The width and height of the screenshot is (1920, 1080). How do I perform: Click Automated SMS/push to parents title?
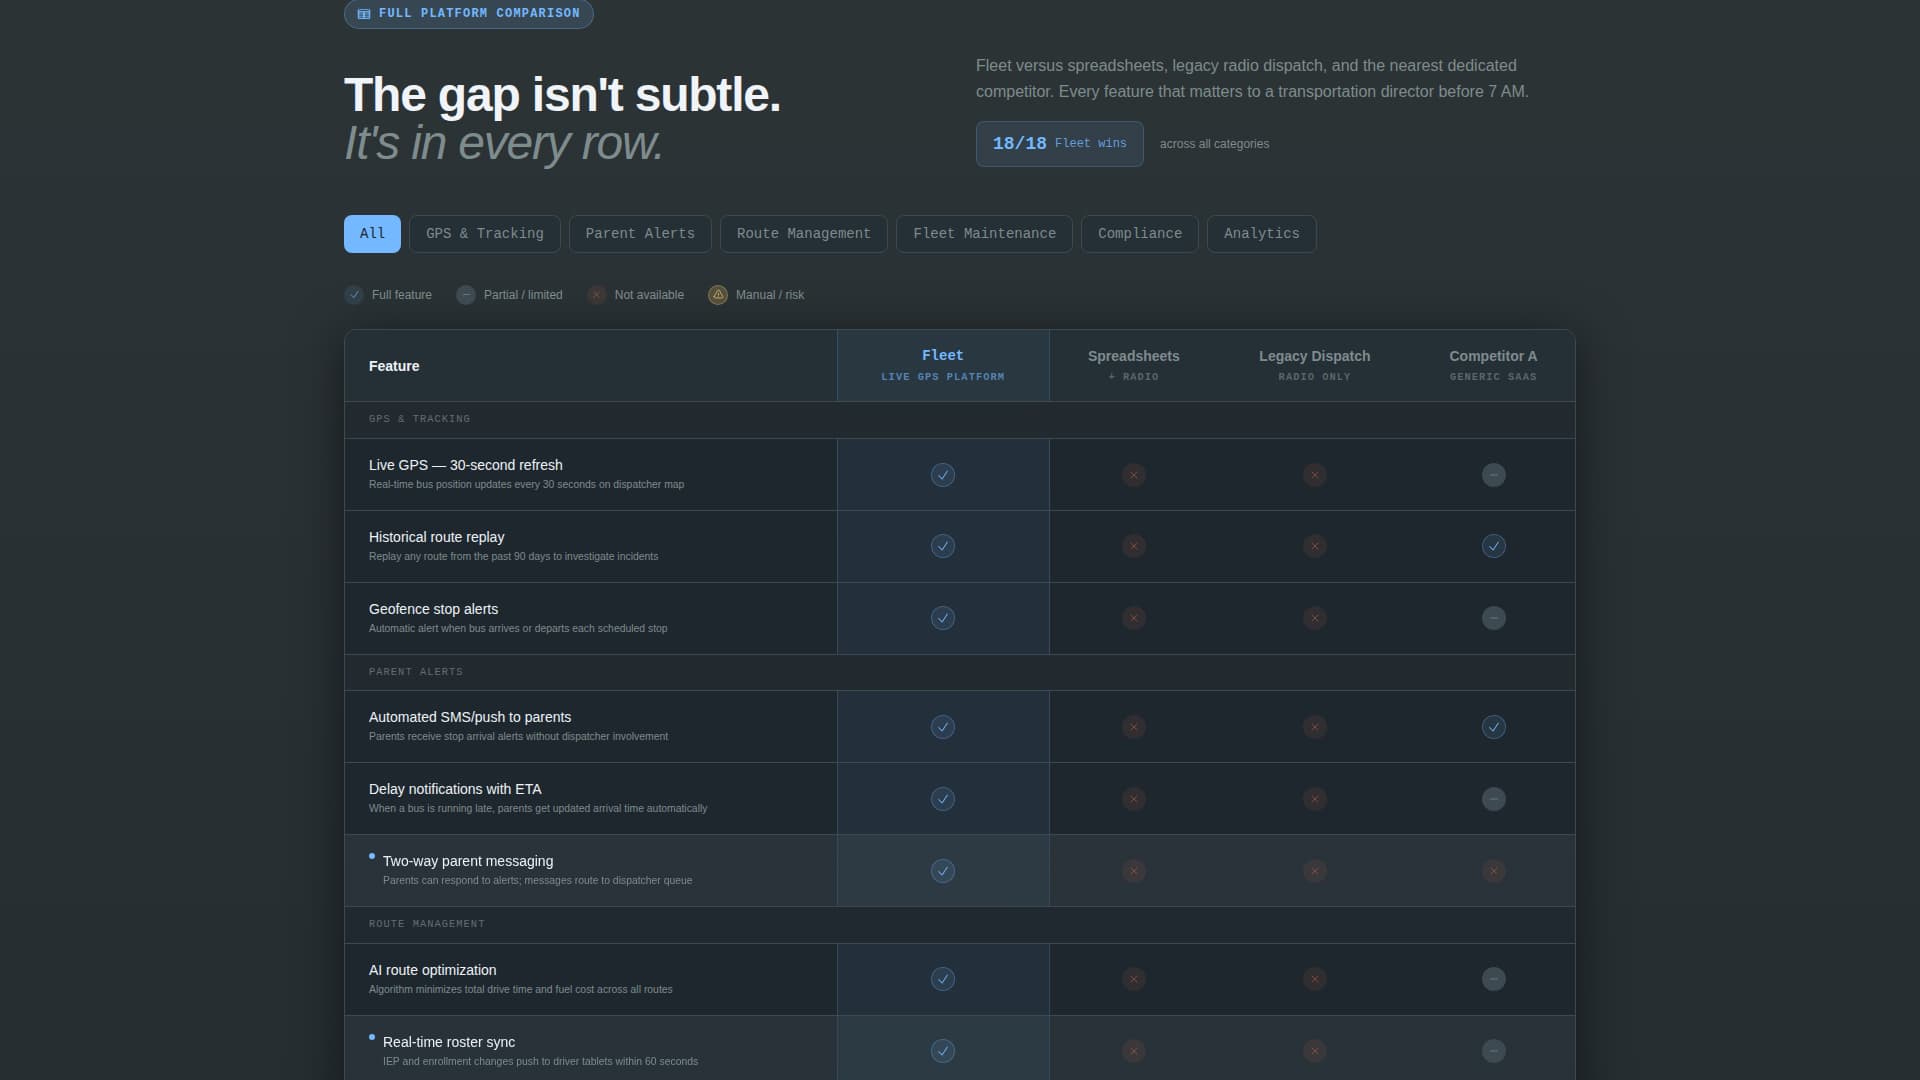tap(470, 717)
